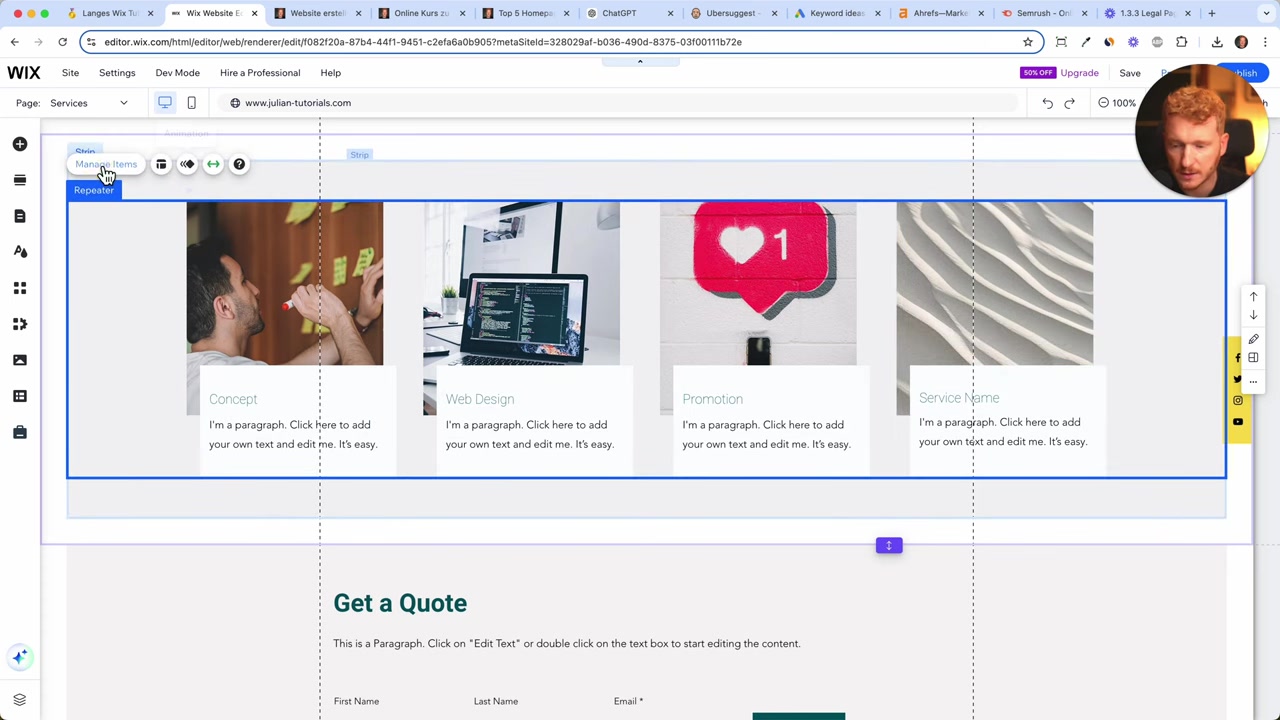Open the browser downloads icon
Image resolution: width=1280 pixels, height=720 pixels.
1217,42
